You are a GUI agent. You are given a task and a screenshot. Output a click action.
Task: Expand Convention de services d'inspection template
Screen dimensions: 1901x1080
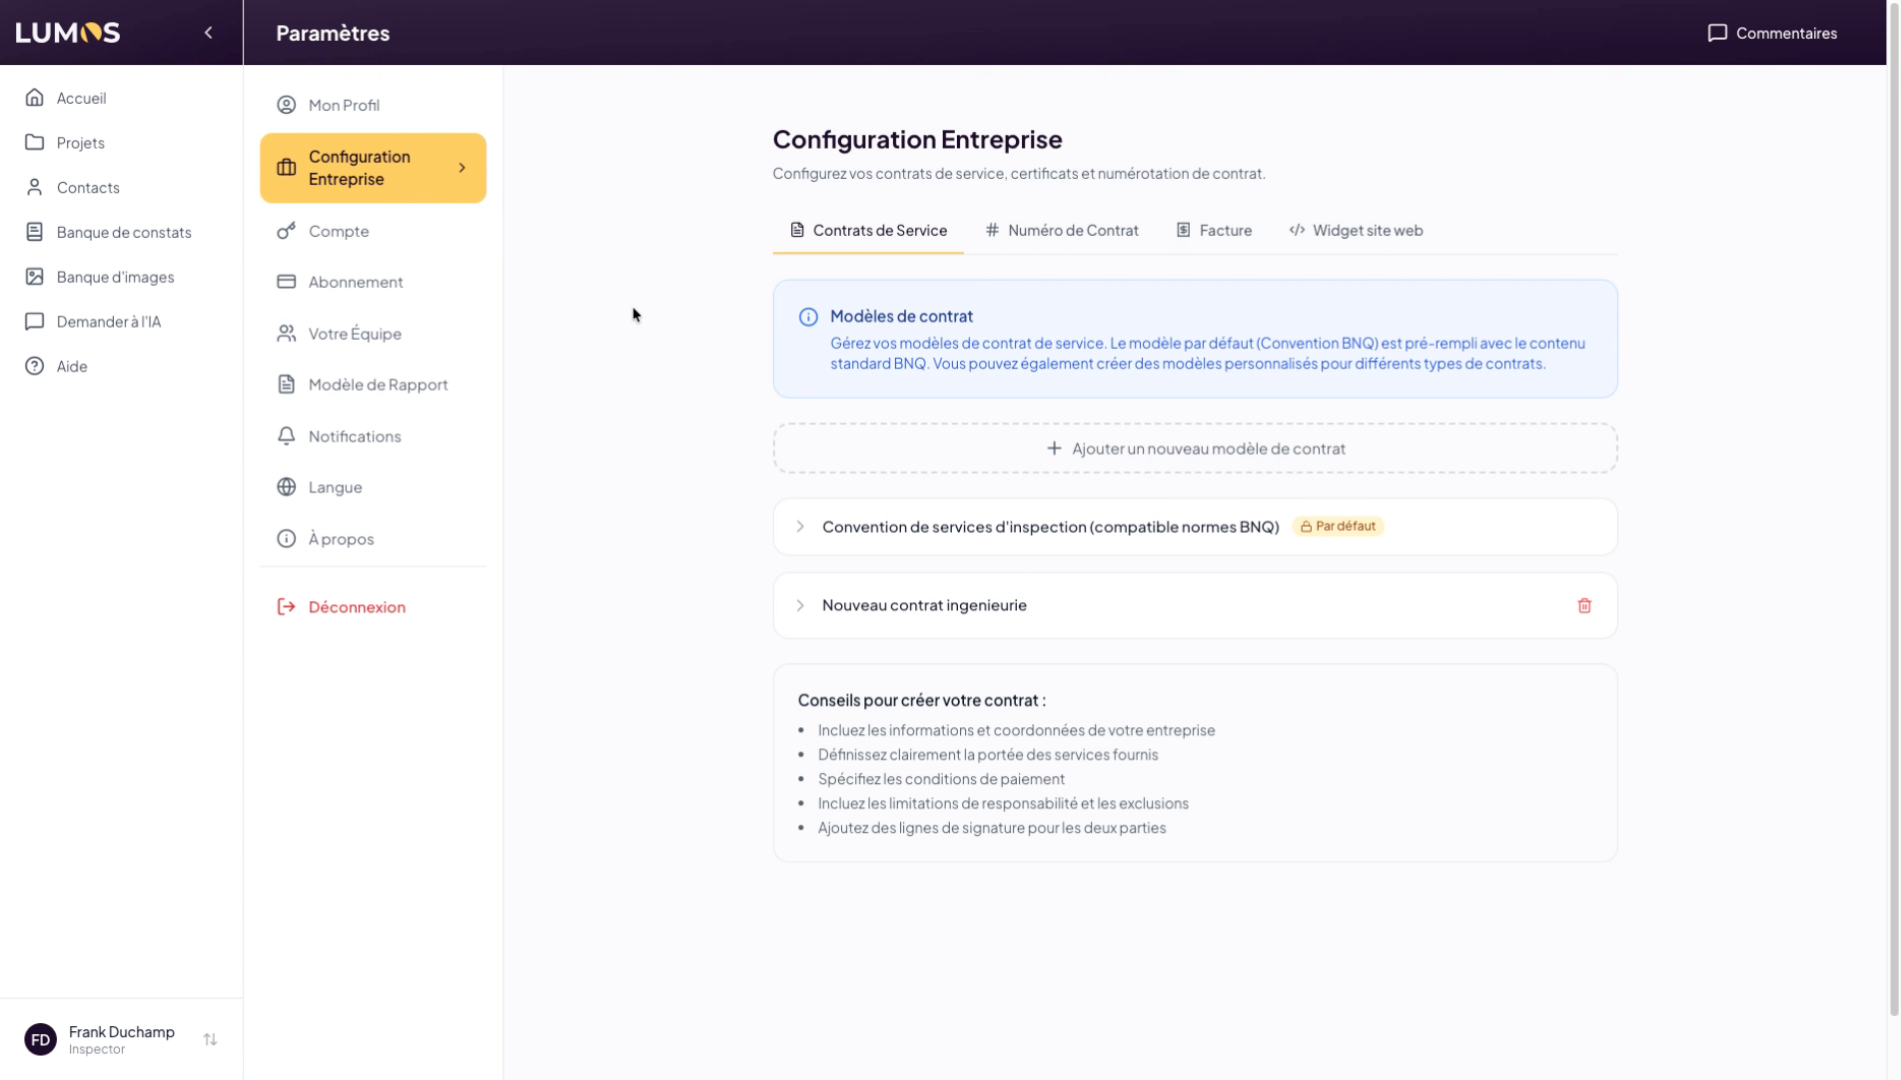click(x=800, y=527)
